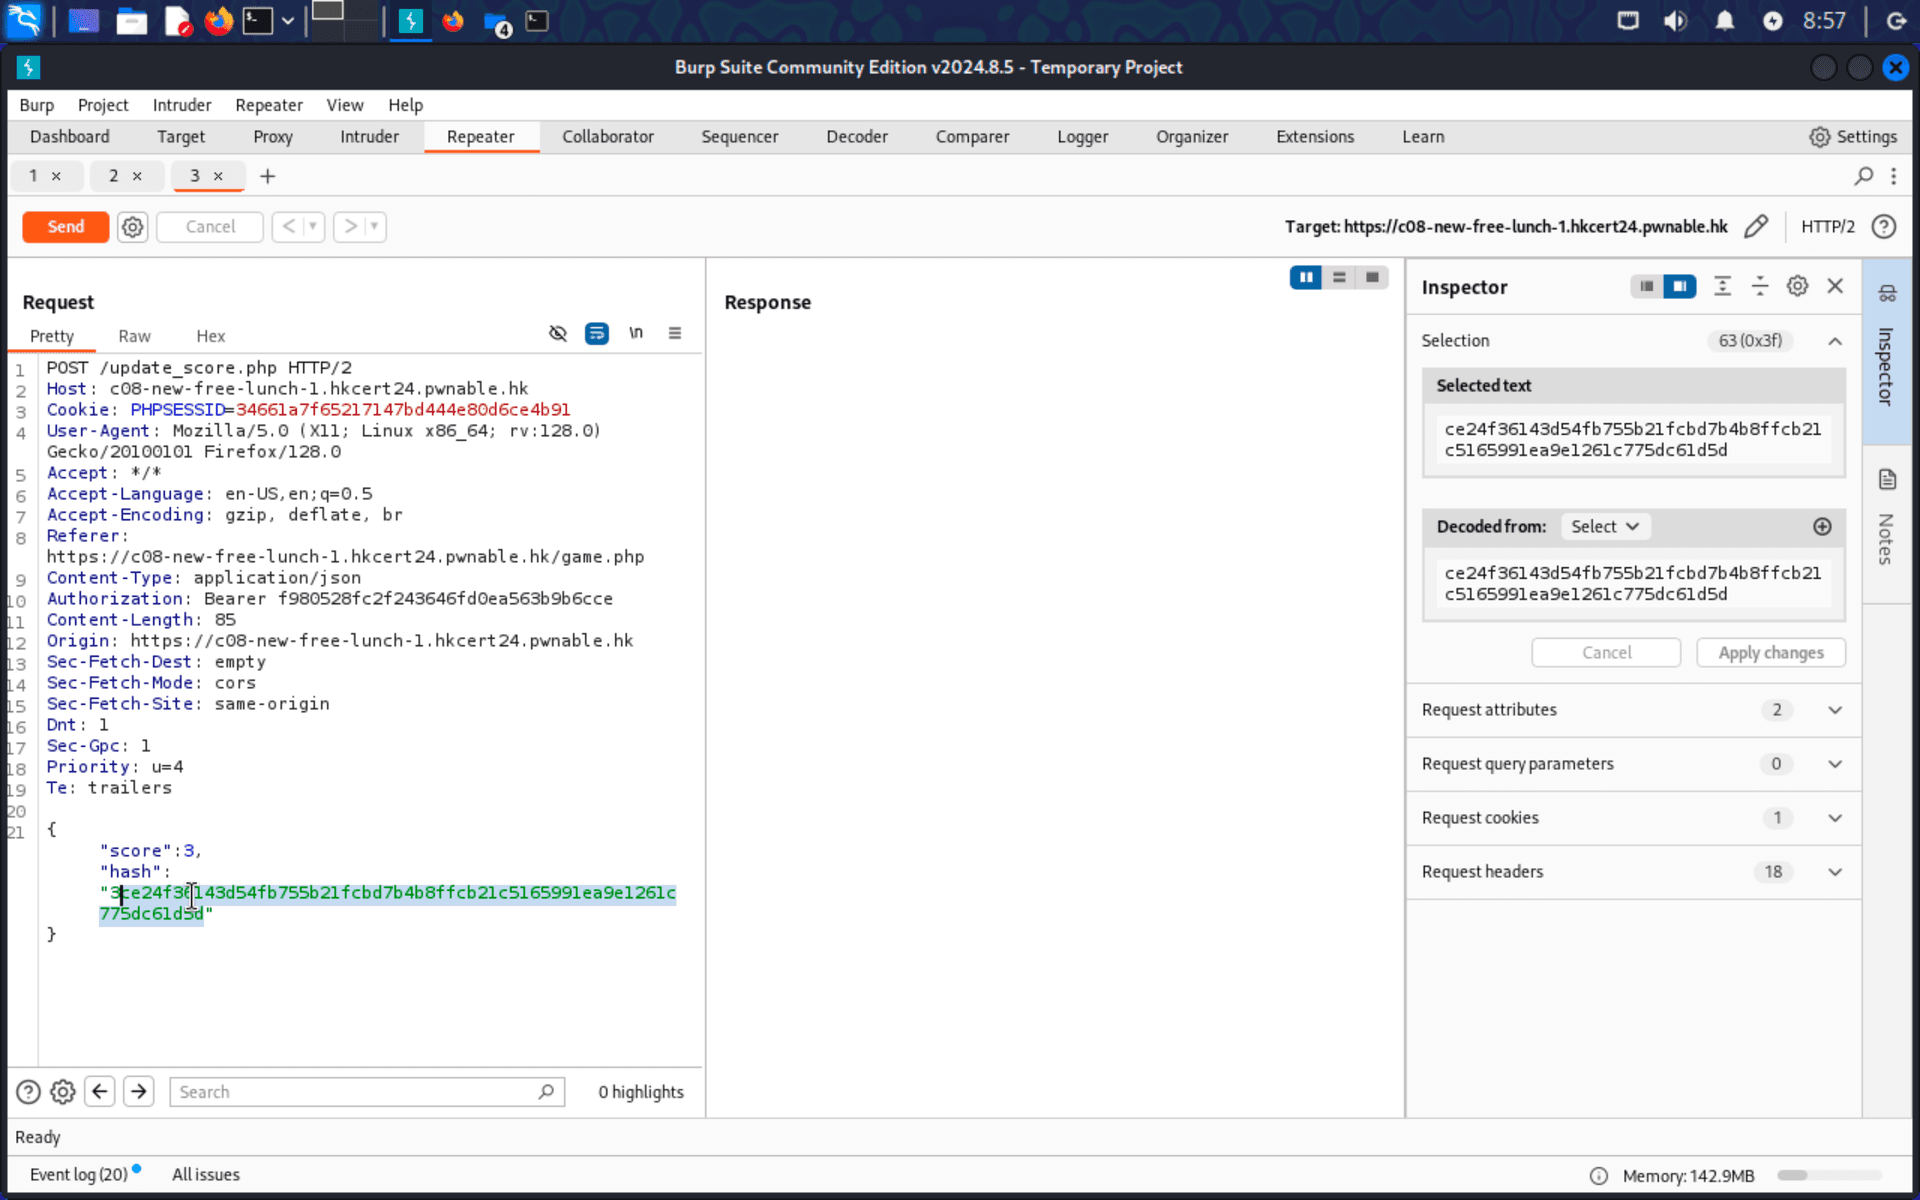Click the hide non-printable characters eye icon

click(x=558, y=333)
